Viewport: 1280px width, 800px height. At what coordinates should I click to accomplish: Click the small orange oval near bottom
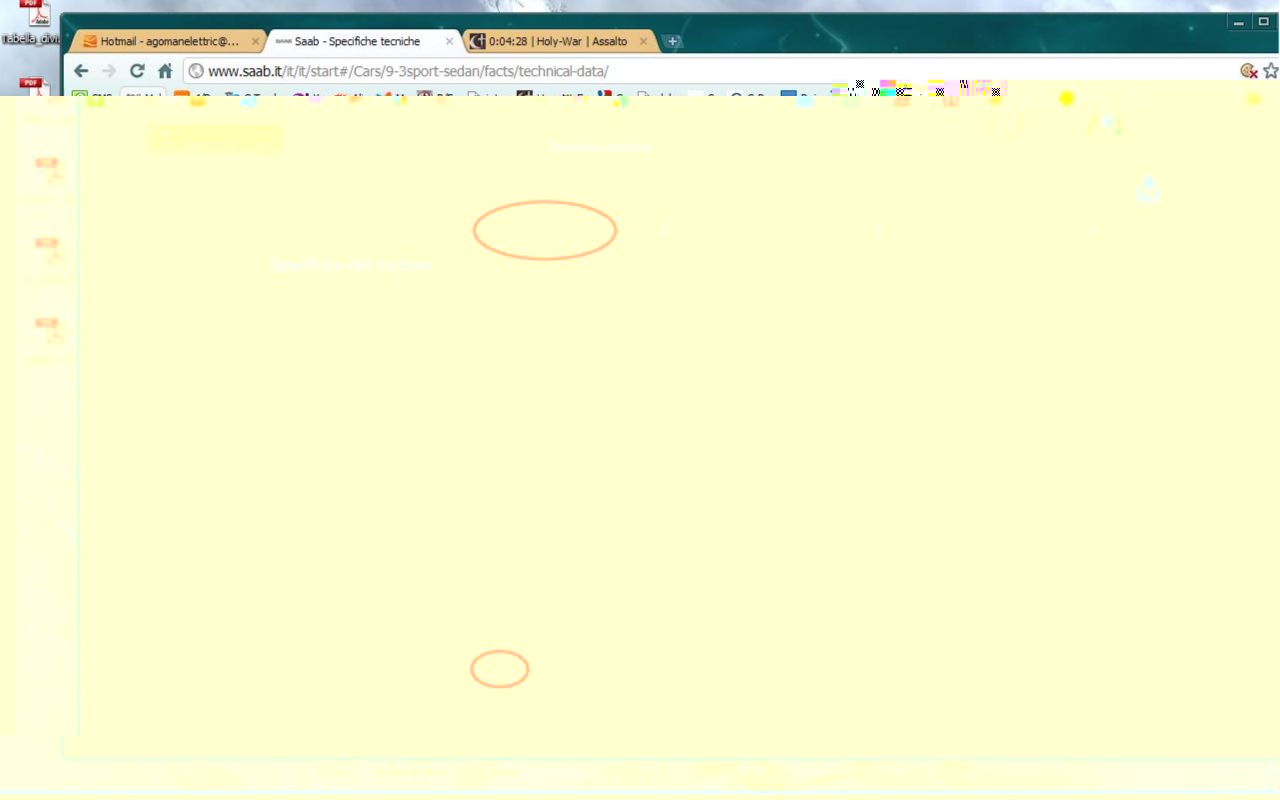pyautogui.click(x=499, y=669)
